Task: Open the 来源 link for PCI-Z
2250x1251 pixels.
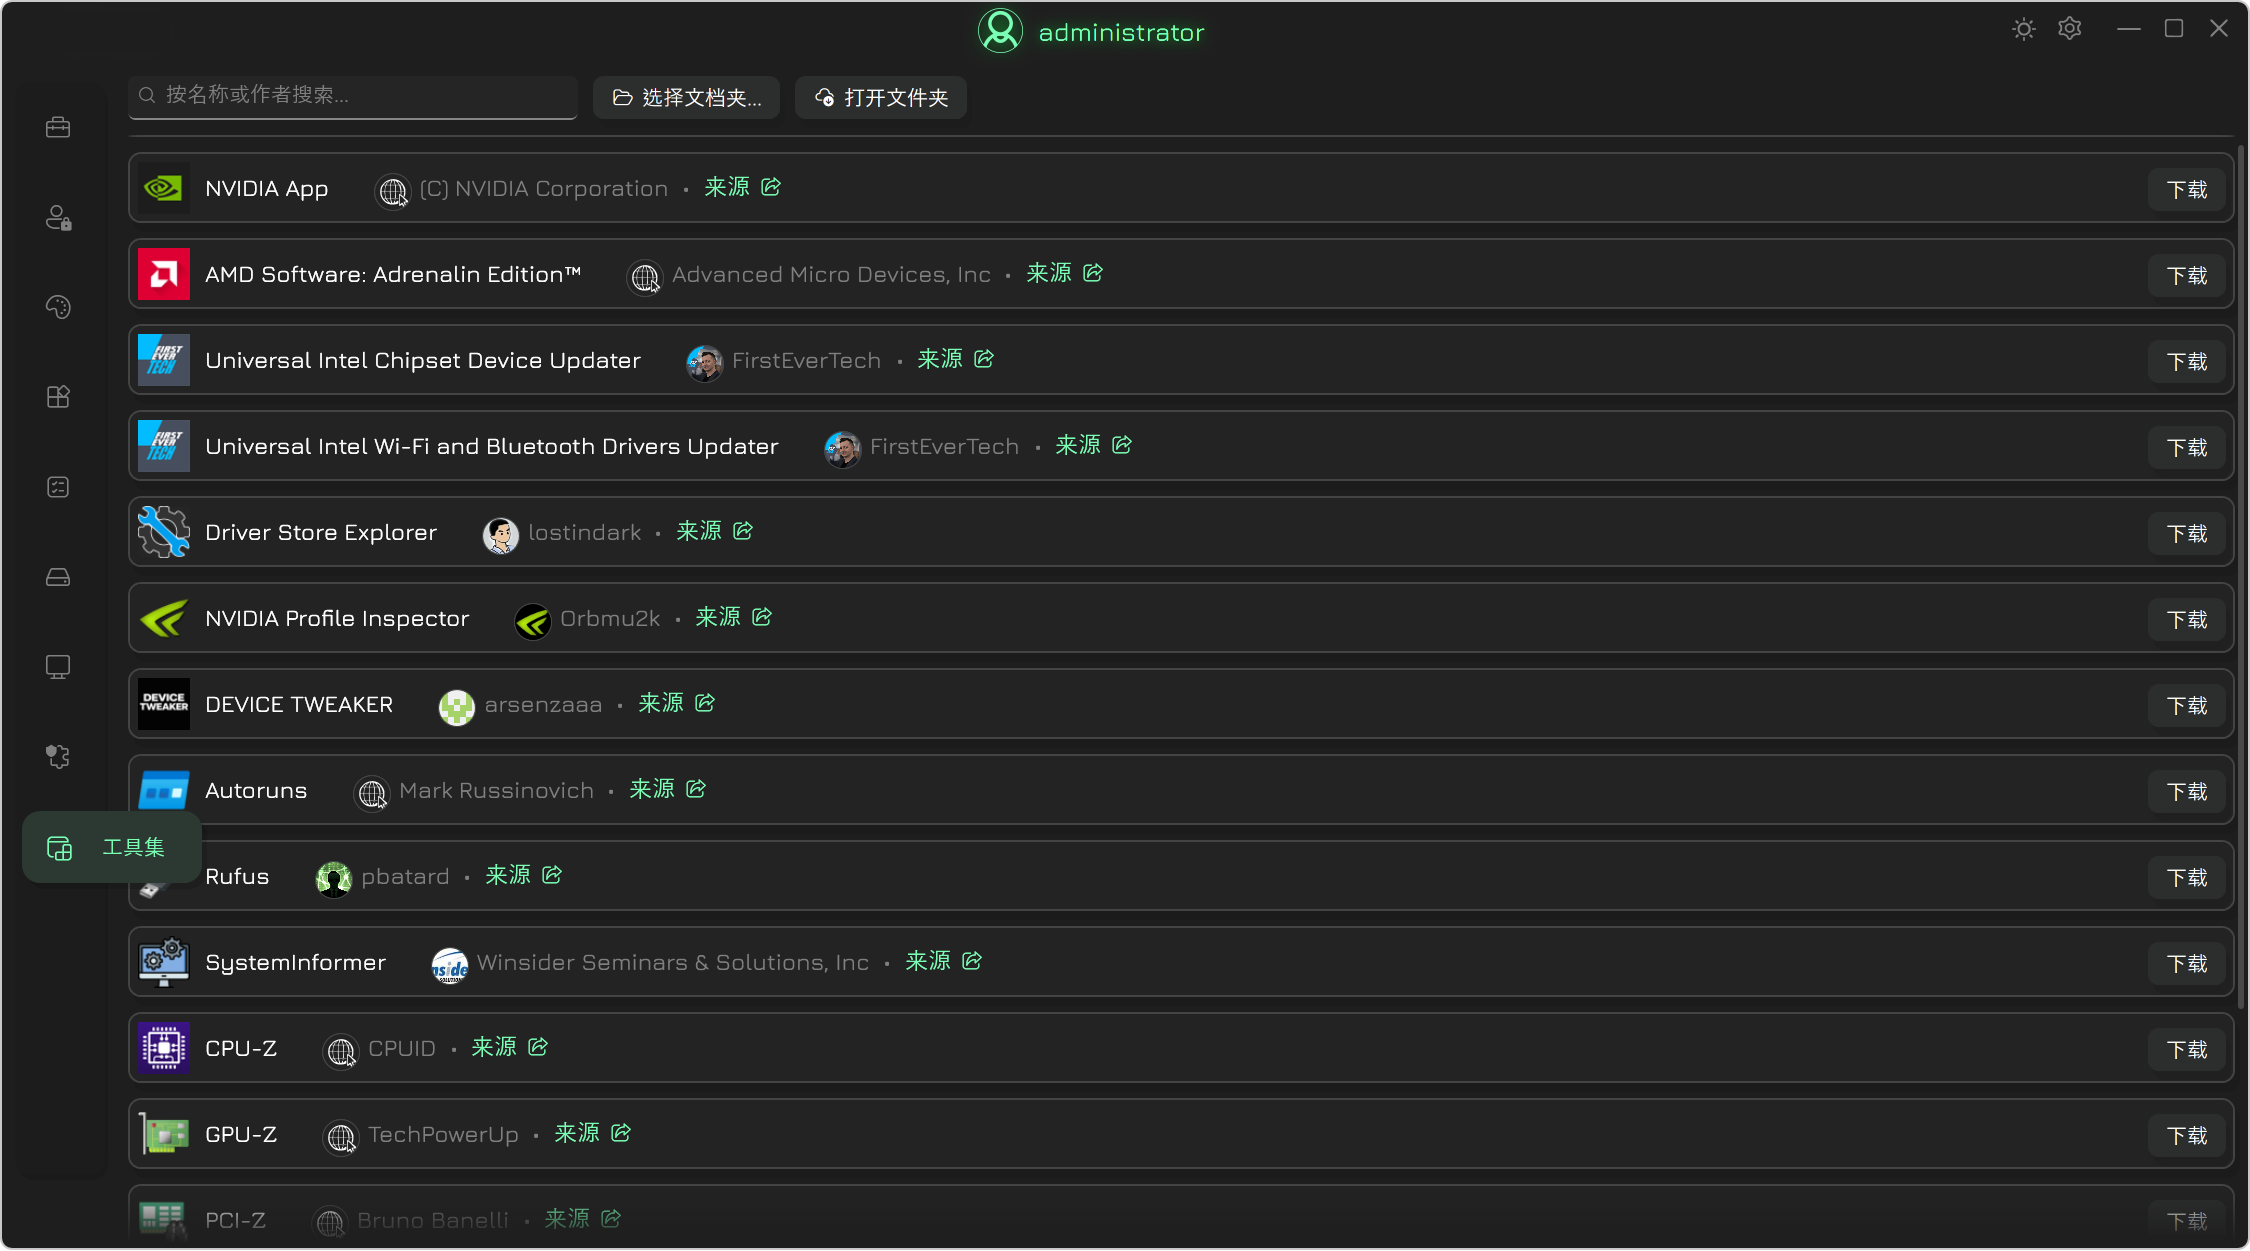Action: pos(582,1219)
